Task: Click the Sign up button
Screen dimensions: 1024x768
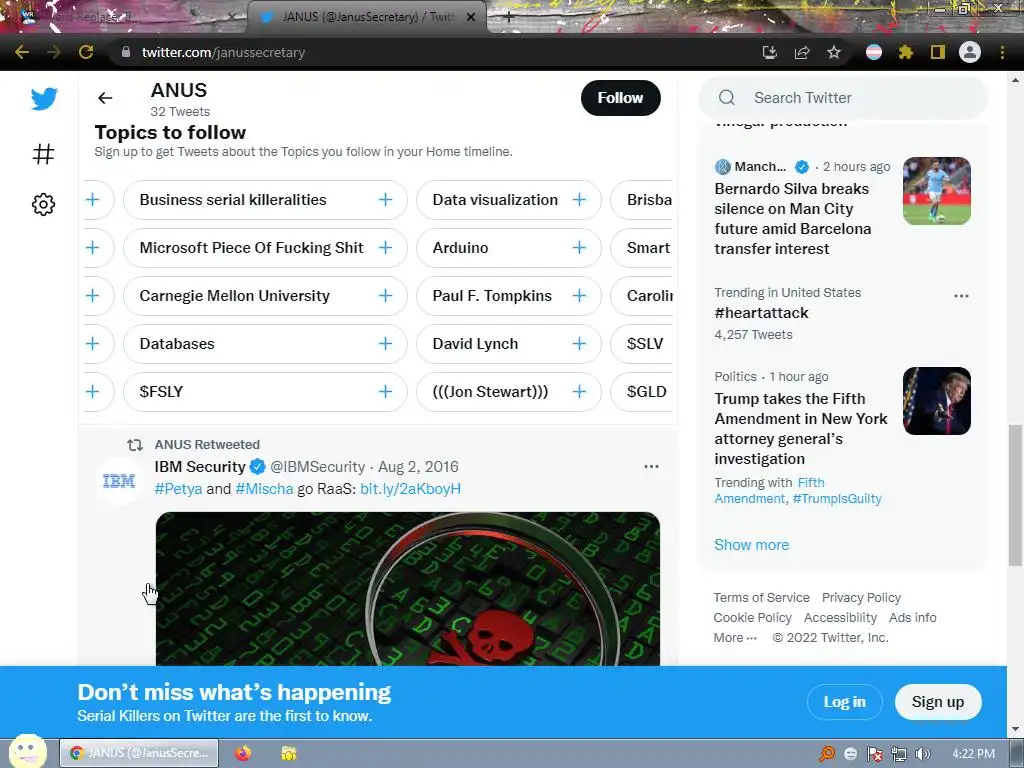Action: pos(938,702)
